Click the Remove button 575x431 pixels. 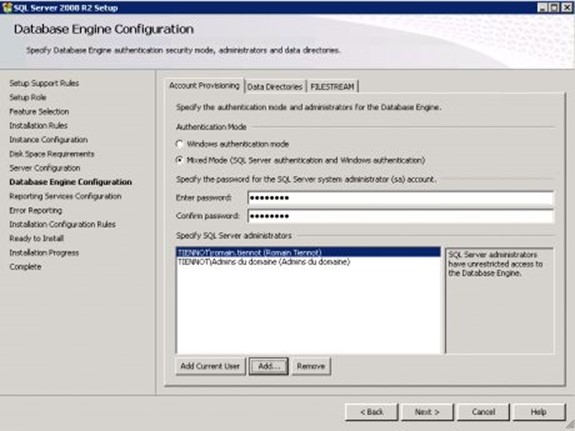[311, 366]
